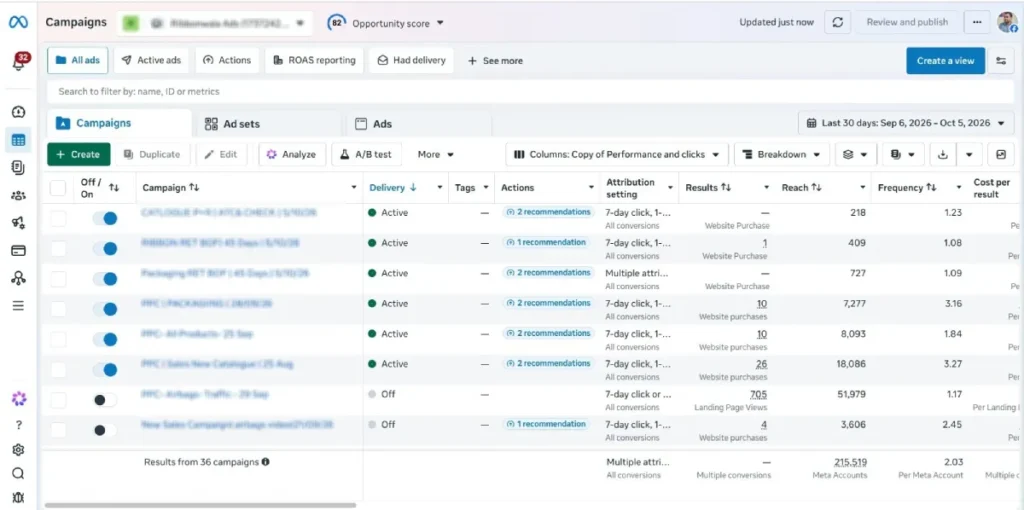Image resolution: width=1024 pixels, height=510 pixels.
Task: Open Billing card icon in sidebar
Action: [x=18, y=251]
